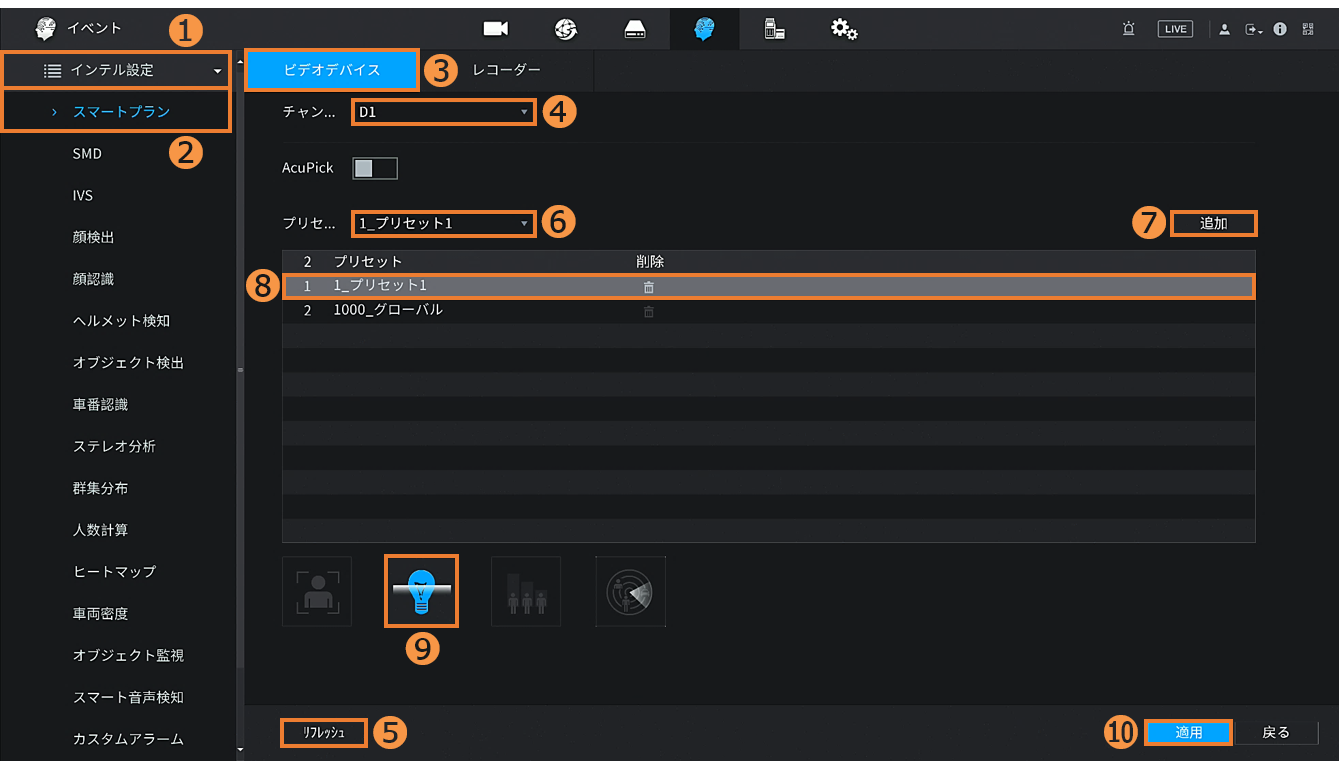Open the storage drive icon in the top bar
Image resolution: width=1339 pixels, height=782 pixels.
tap(635, 29)
